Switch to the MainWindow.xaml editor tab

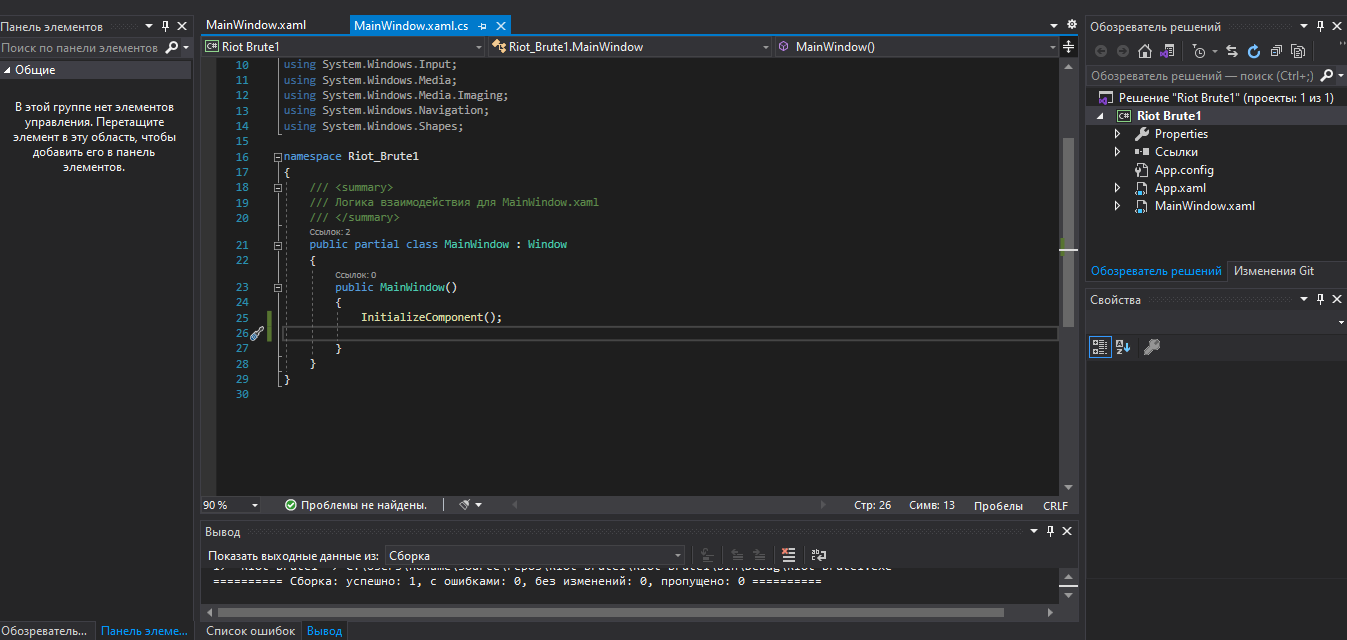pos(256,25)
